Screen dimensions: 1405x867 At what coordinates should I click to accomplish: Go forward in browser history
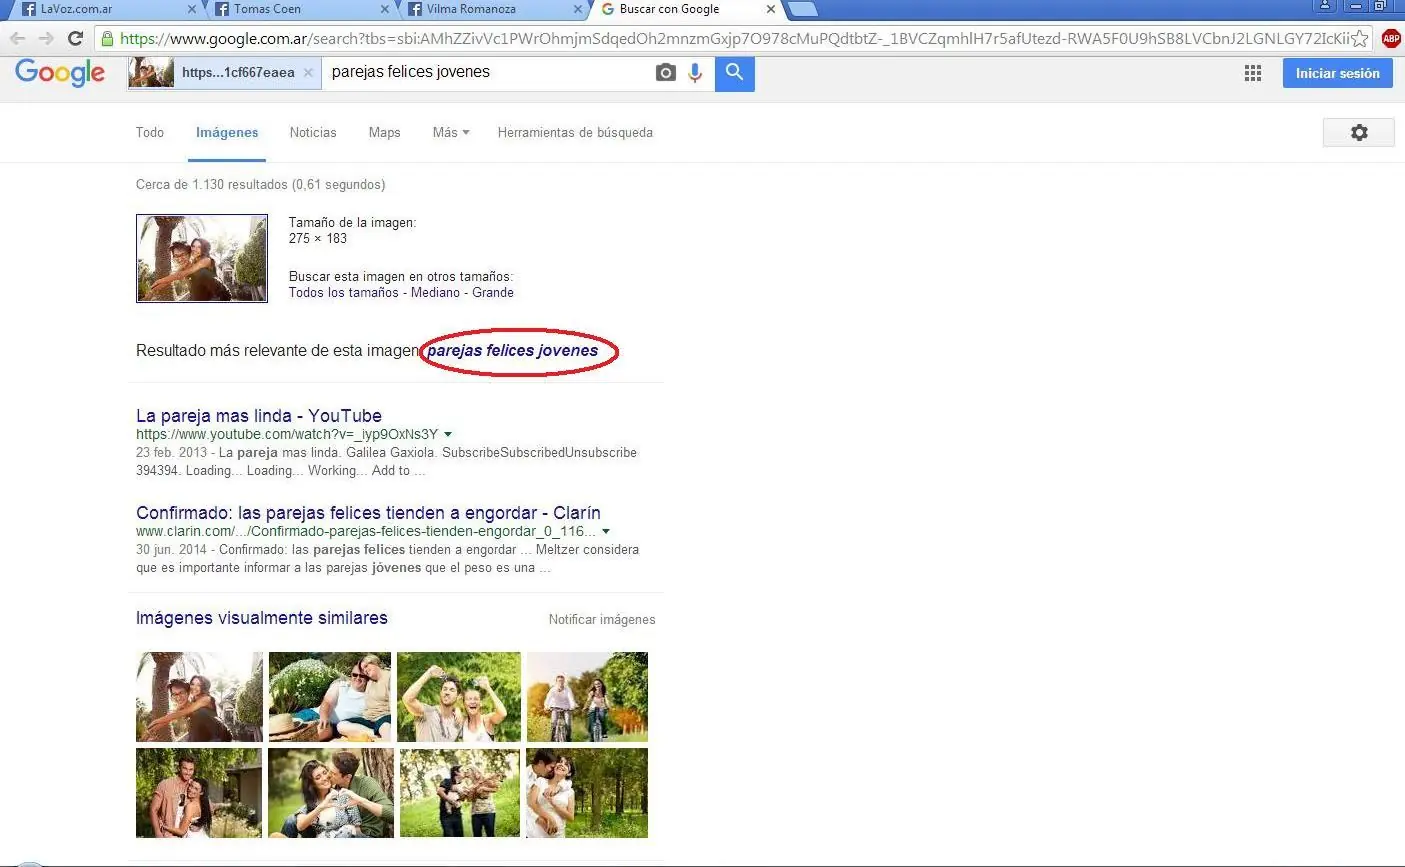[46, 38]
